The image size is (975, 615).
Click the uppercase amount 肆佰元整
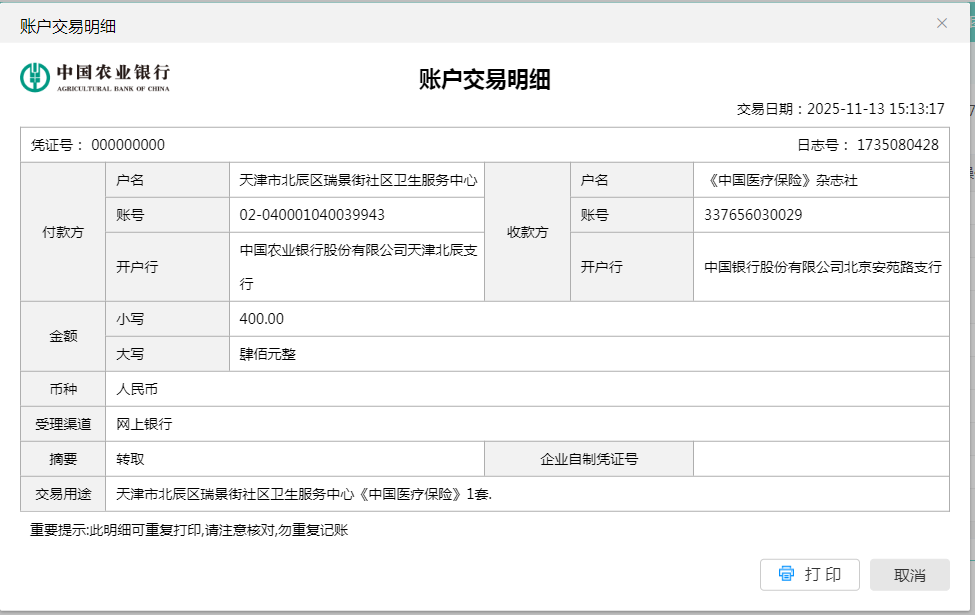point(268,354)
